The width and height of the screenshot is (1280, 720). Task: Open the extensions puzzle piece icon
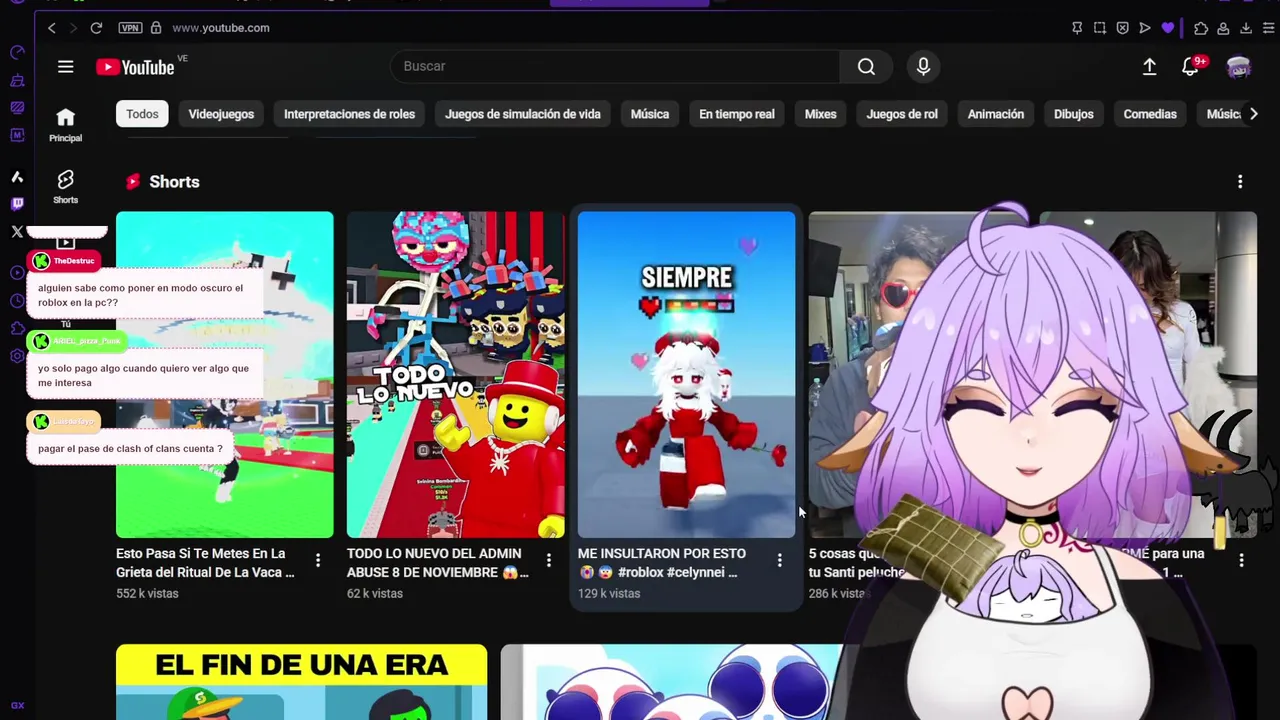tap(1201, 28)
